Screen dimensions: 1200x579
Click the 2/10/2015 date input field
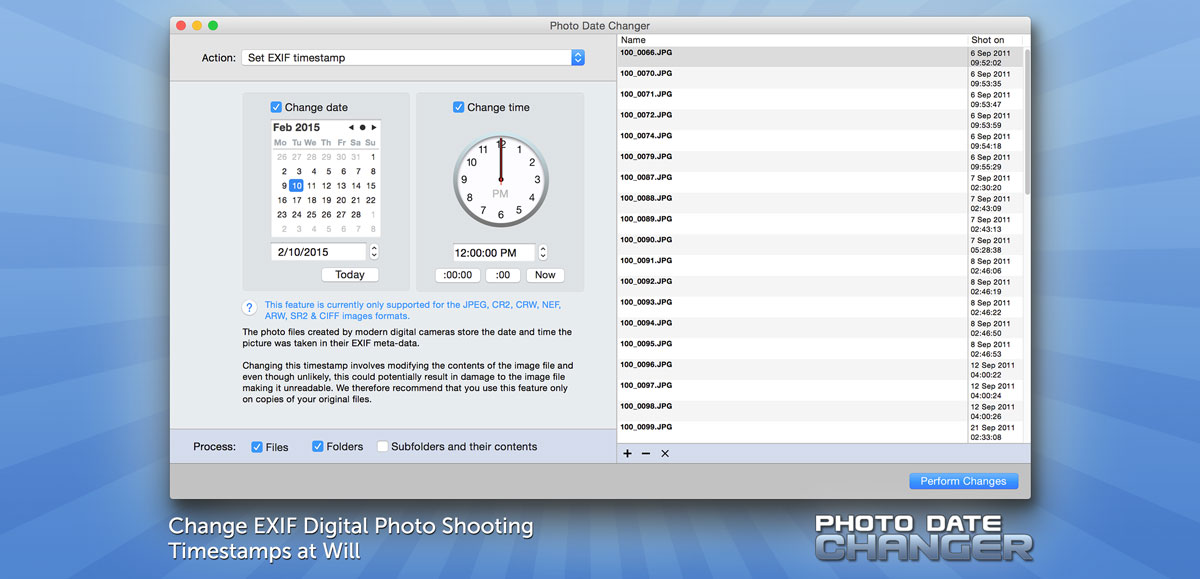(x=318, y=252)
